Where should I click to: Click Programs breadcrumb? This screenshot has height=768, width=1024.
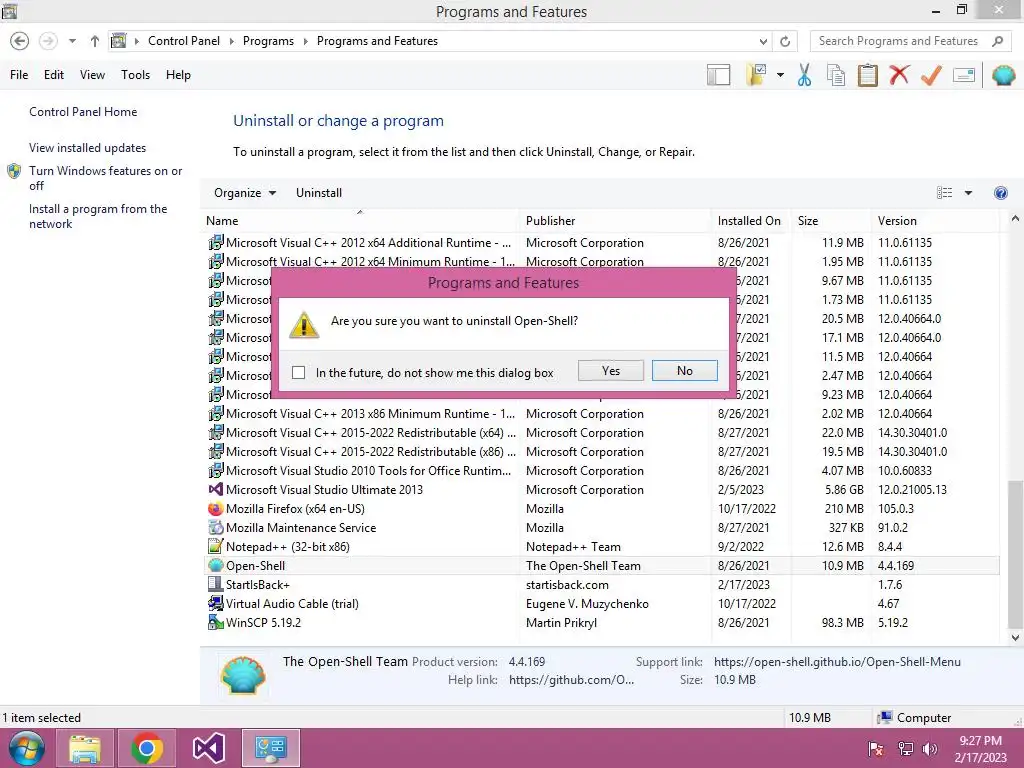[x=268, y=40]
